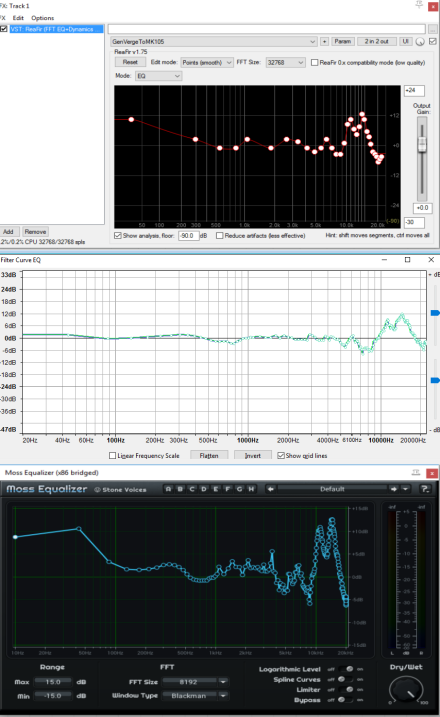Click the Dry/Wet knob
The width and height of the screenshot is (440, 717).
[406, 690]
